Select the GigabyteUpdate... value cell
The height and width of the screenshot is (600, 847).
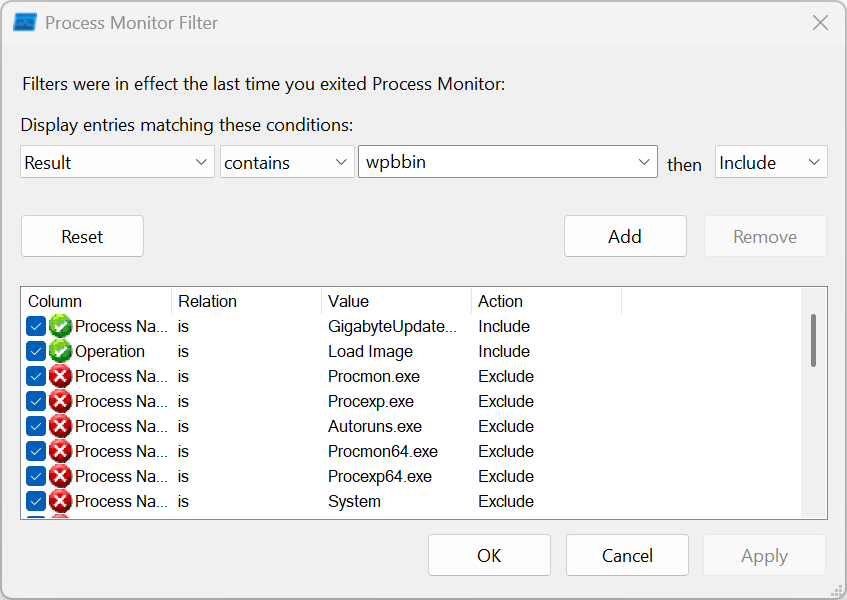[392, 326]
